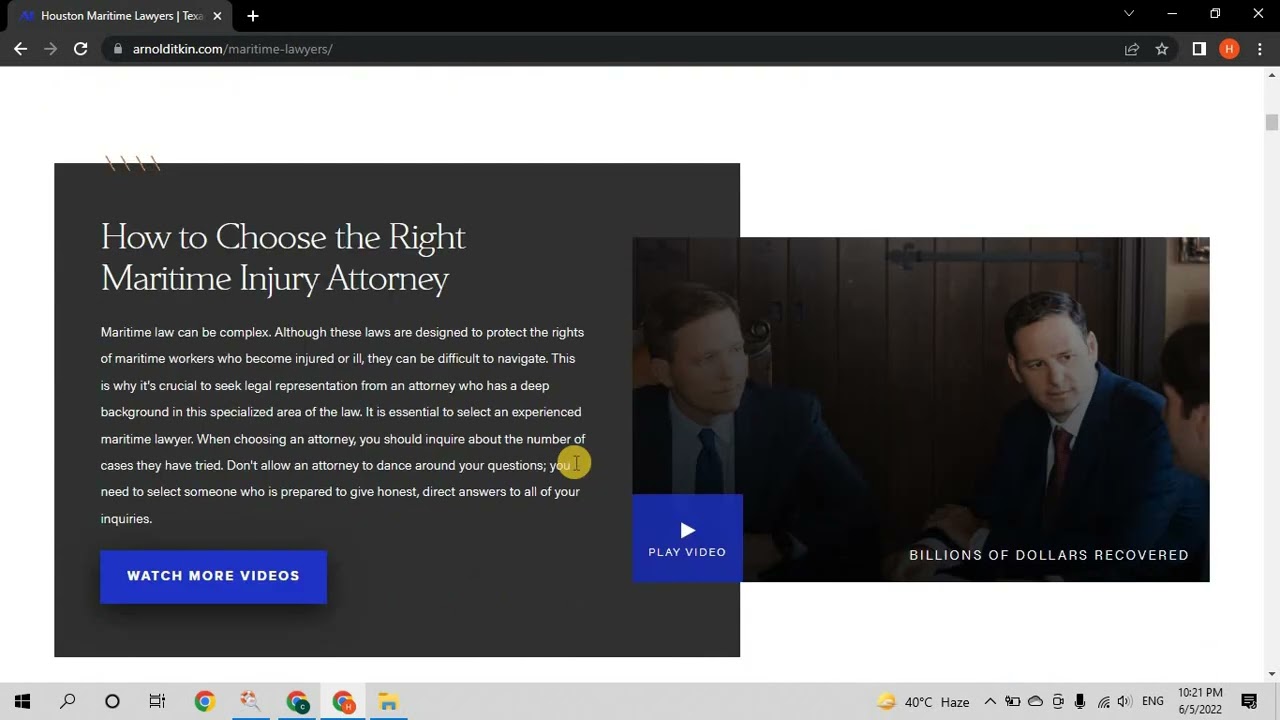Open Chrome with green C profile badge

click(x=297, y=702)
